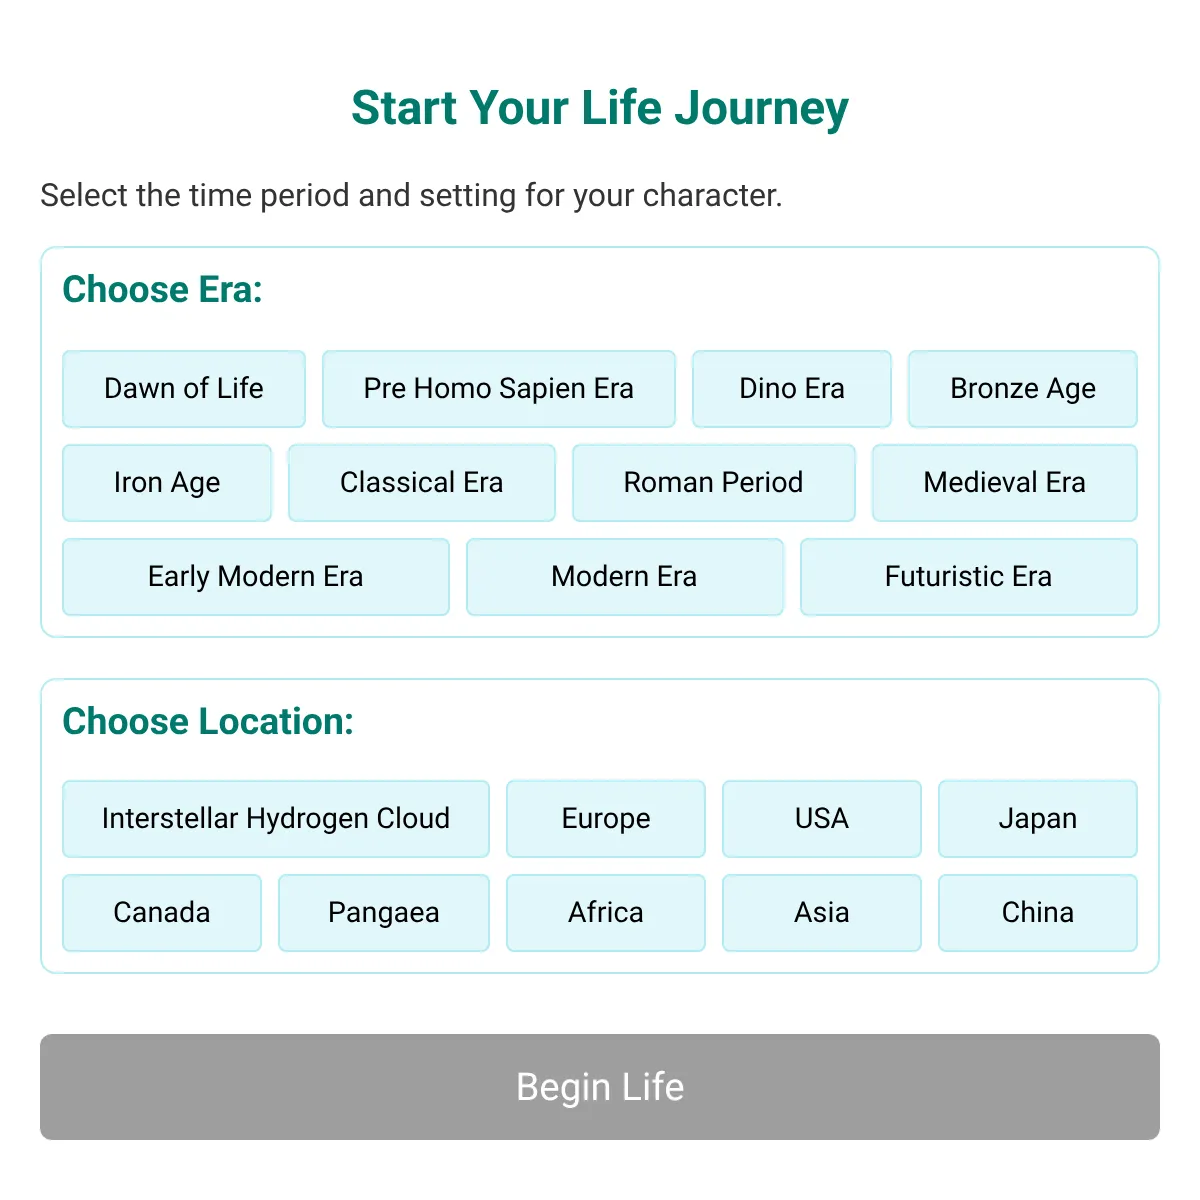
Task: Choose Canada location button
Action: click(x=162, y=913)
